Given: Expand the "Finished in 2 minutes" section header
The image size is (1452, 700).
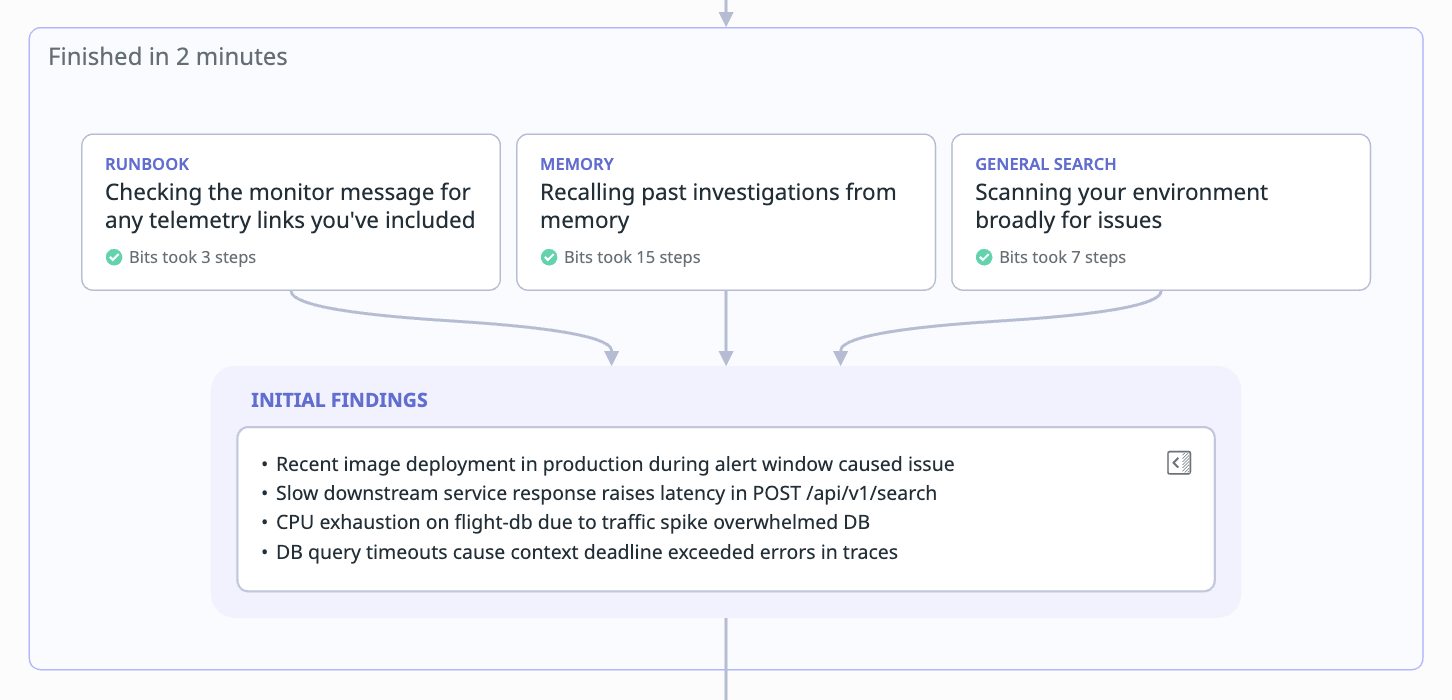Looking at the screenshot, I should click(x=168, y=57).
